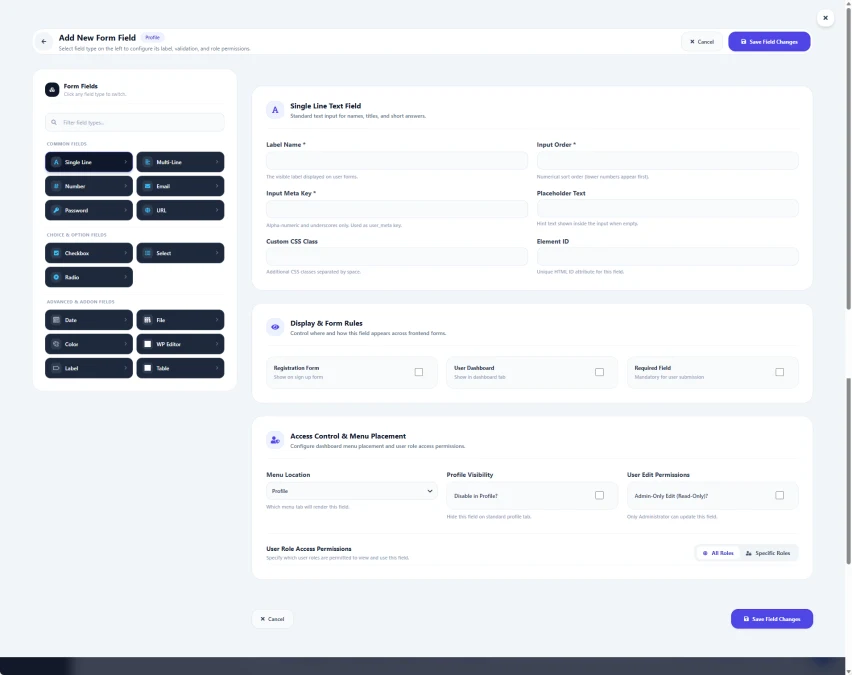Enable the User Dashboard checkbox
The height and width of the screenshot is (675, 852).
coord(599,372)
